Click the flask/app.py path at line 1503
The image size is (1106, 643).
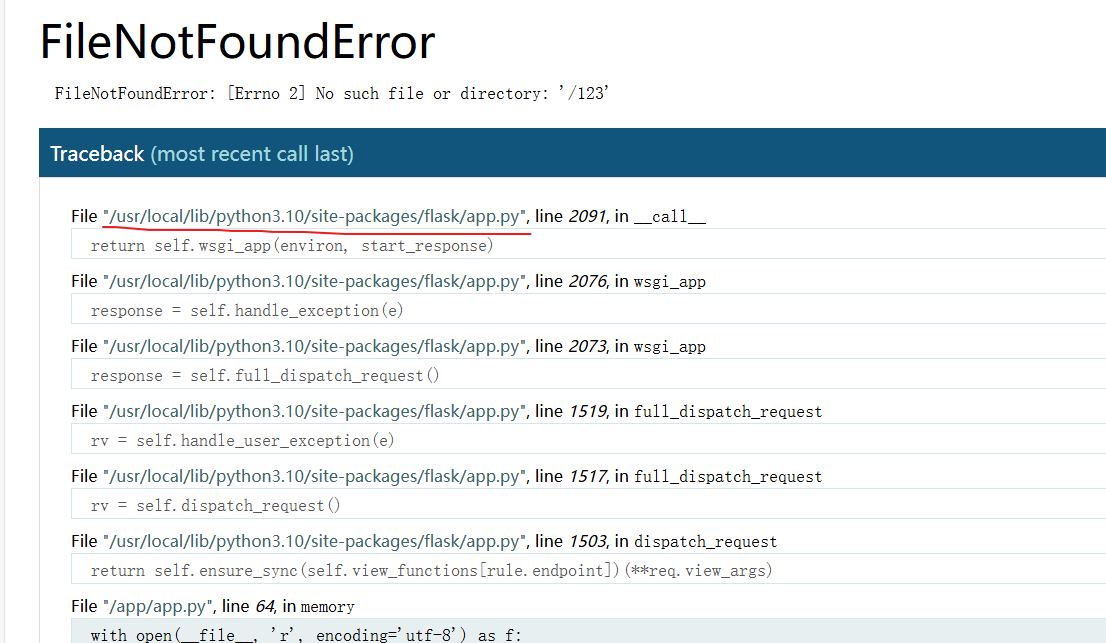pos(315,542)
